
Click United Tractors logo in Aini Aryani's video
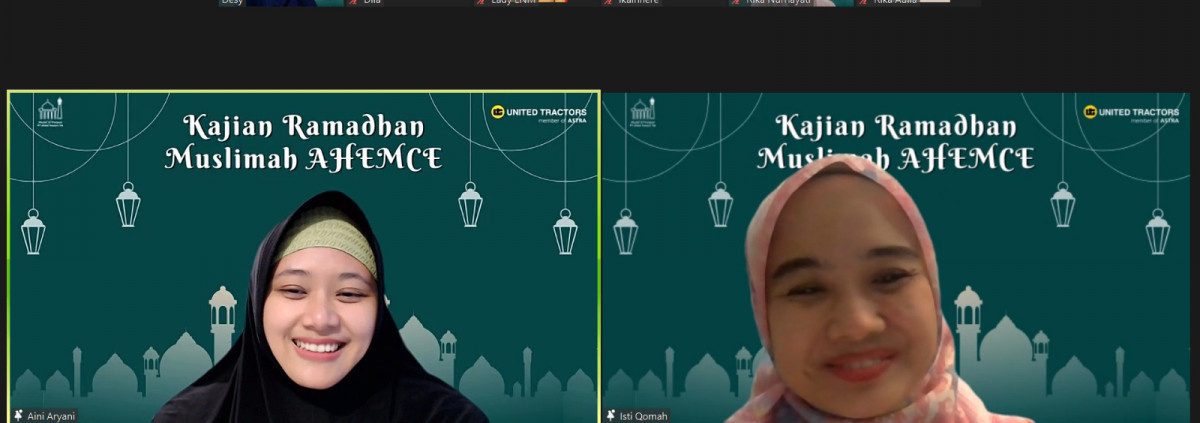point(540,113)
